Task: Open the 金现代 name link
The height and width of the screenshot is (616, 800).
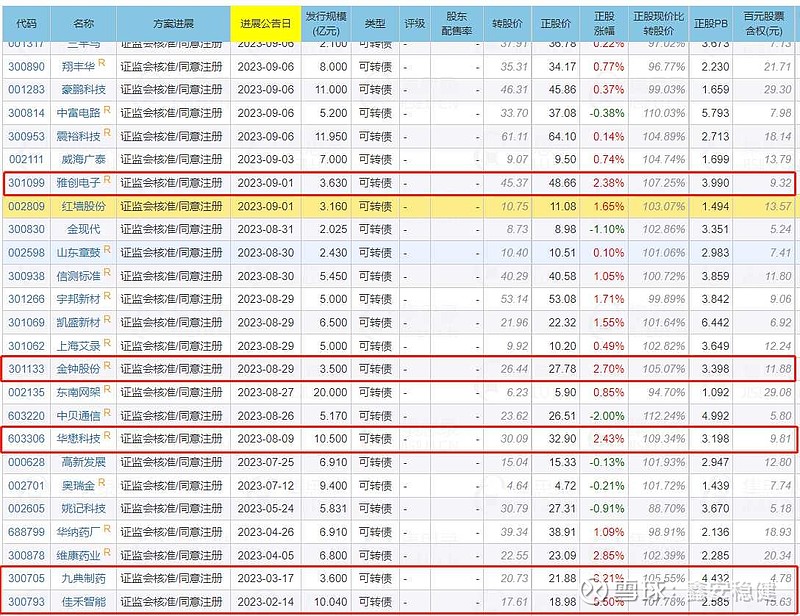Action: (x=84, y=230)
